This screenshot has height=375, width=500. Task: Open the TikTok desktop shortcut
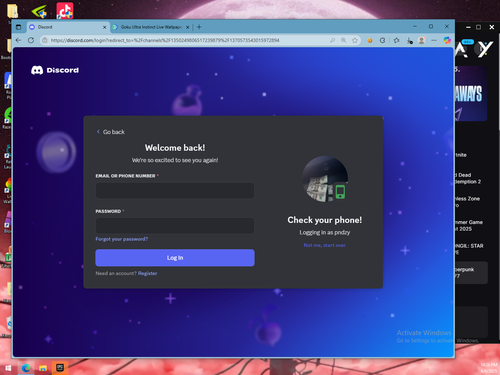pos(65,11)
